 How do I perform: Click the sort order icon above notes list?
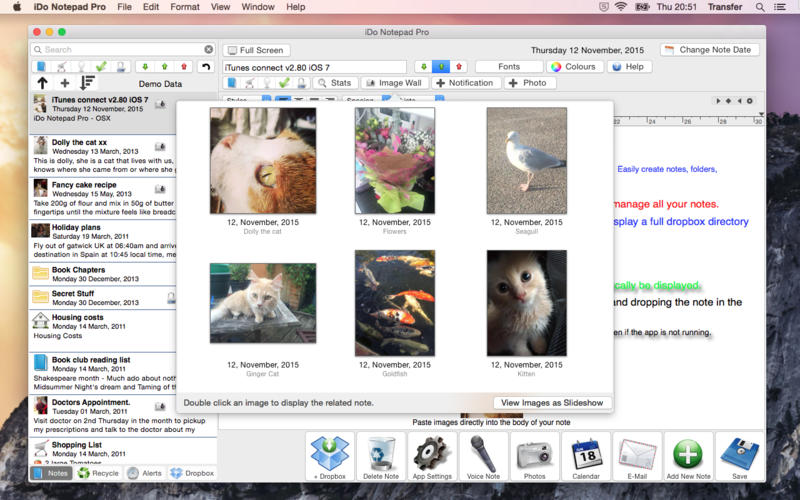(x=87, y=83)
